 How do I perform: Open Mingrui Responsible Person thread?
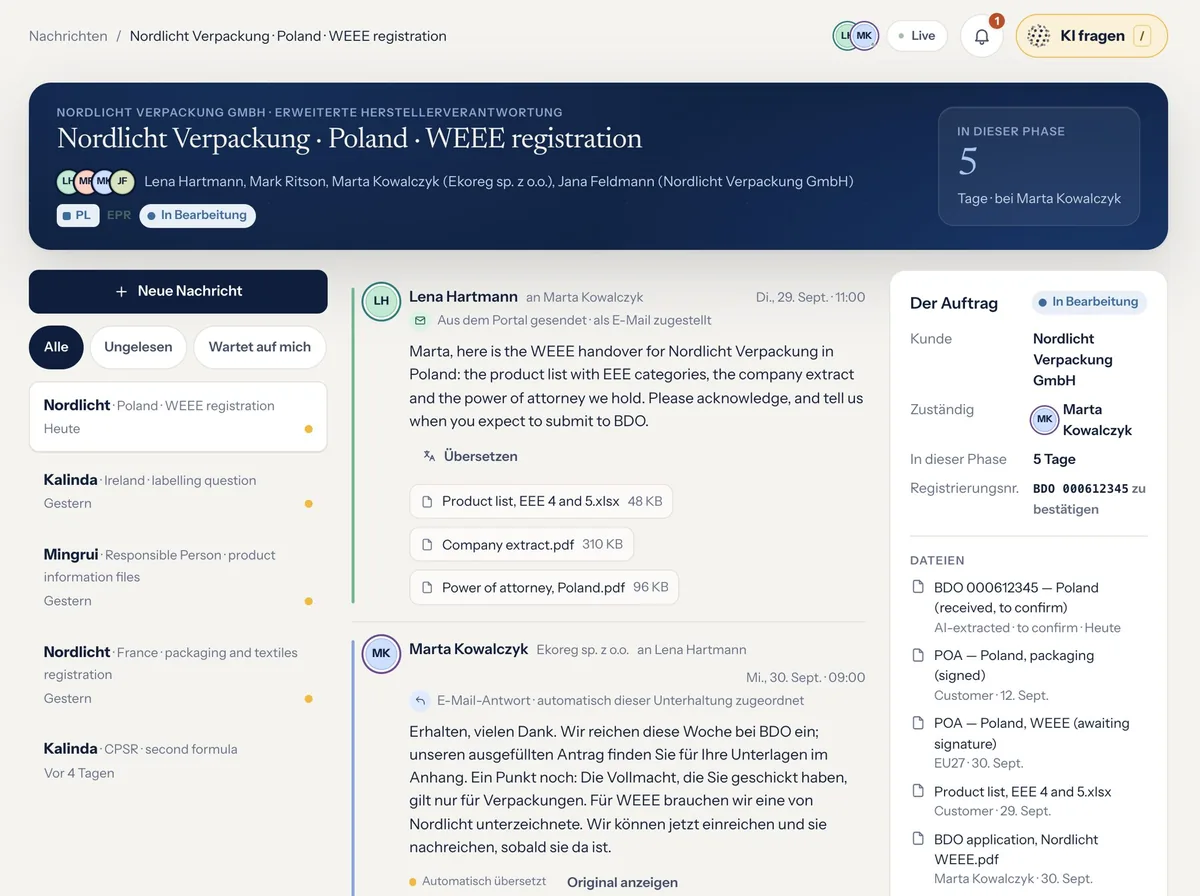tap(178, 577)
